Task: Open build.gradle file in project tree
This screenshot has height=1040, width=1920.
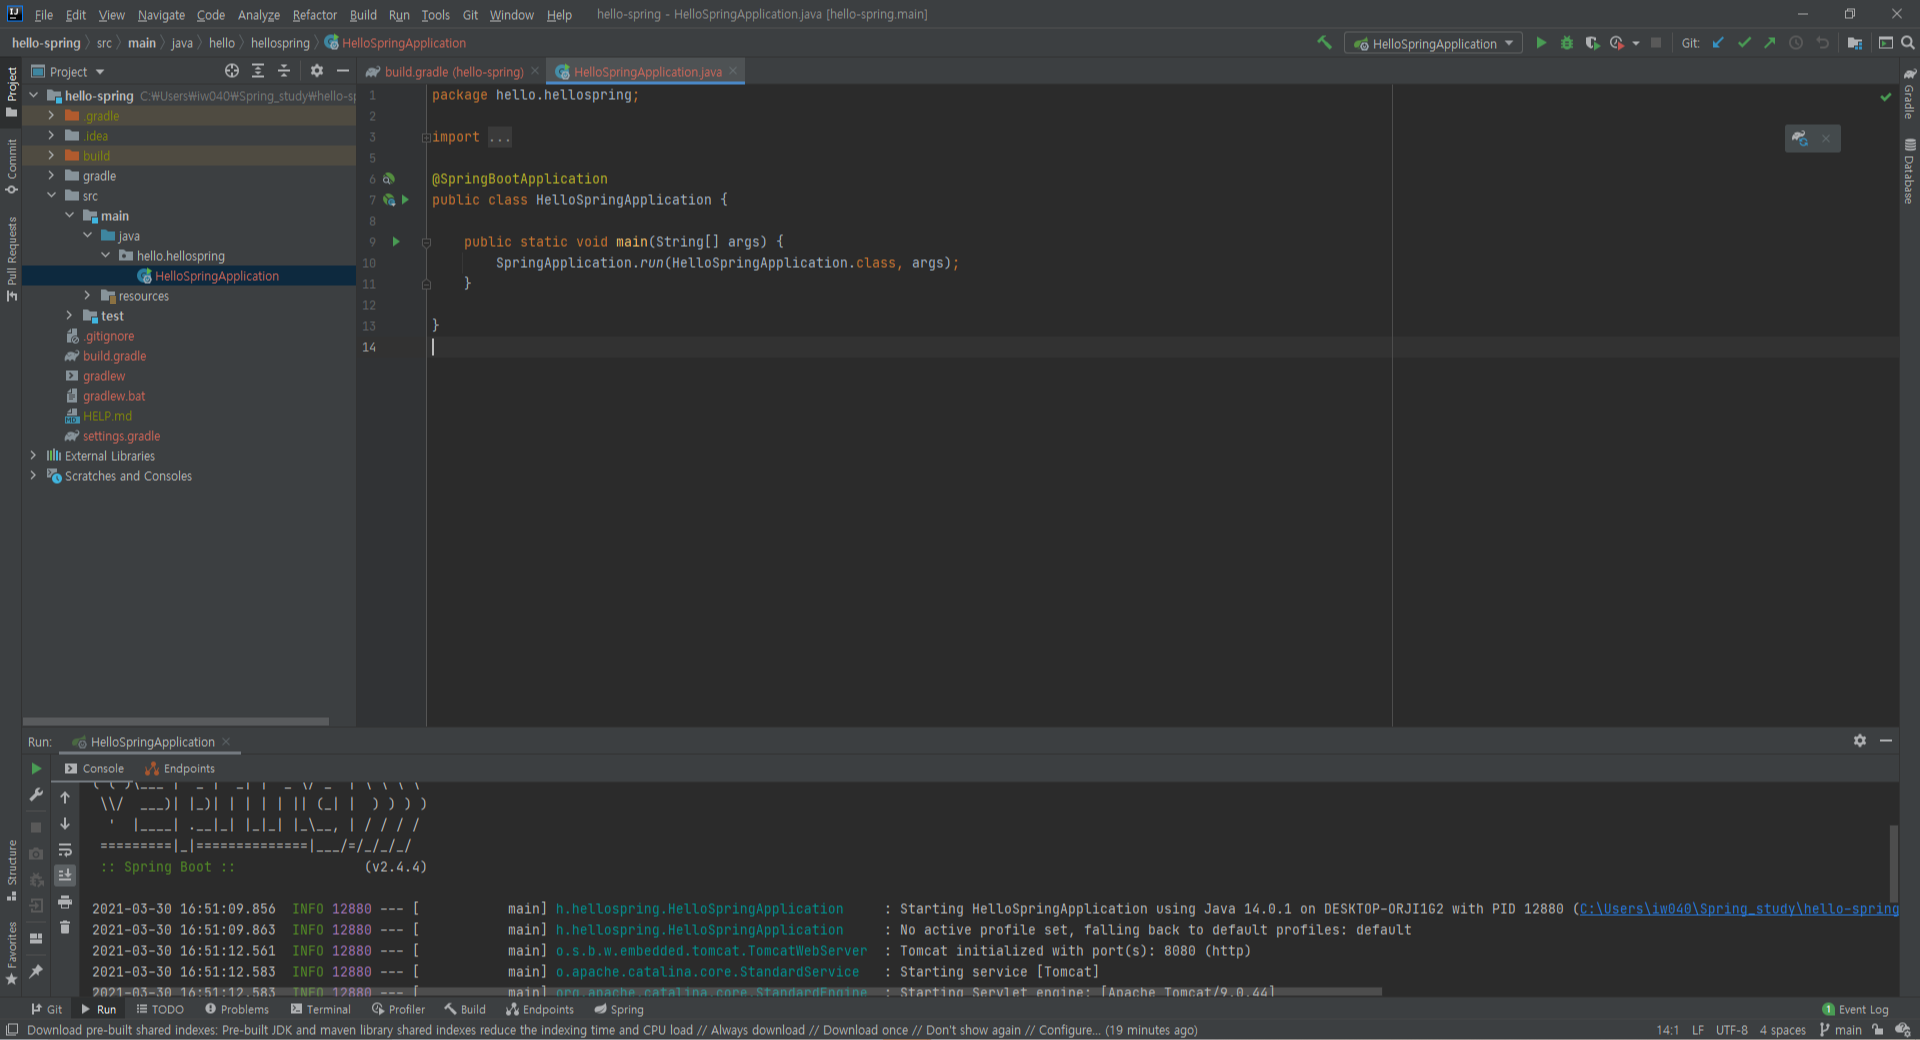Action: click(114, 356)
